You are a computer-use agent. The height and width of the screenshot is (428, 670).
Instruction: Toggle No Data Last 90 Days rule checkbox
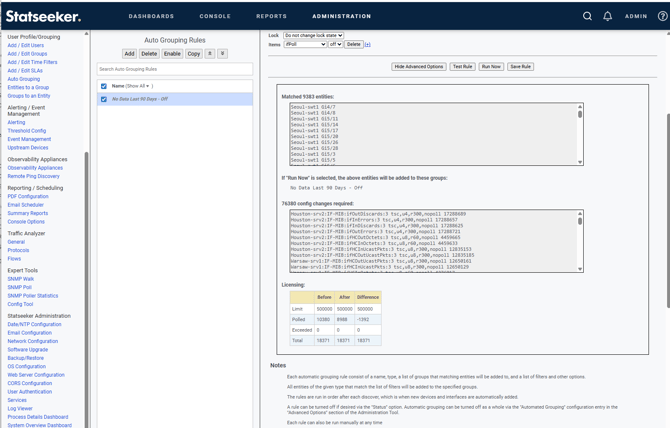pyautogui.click(x=103, y=99)
